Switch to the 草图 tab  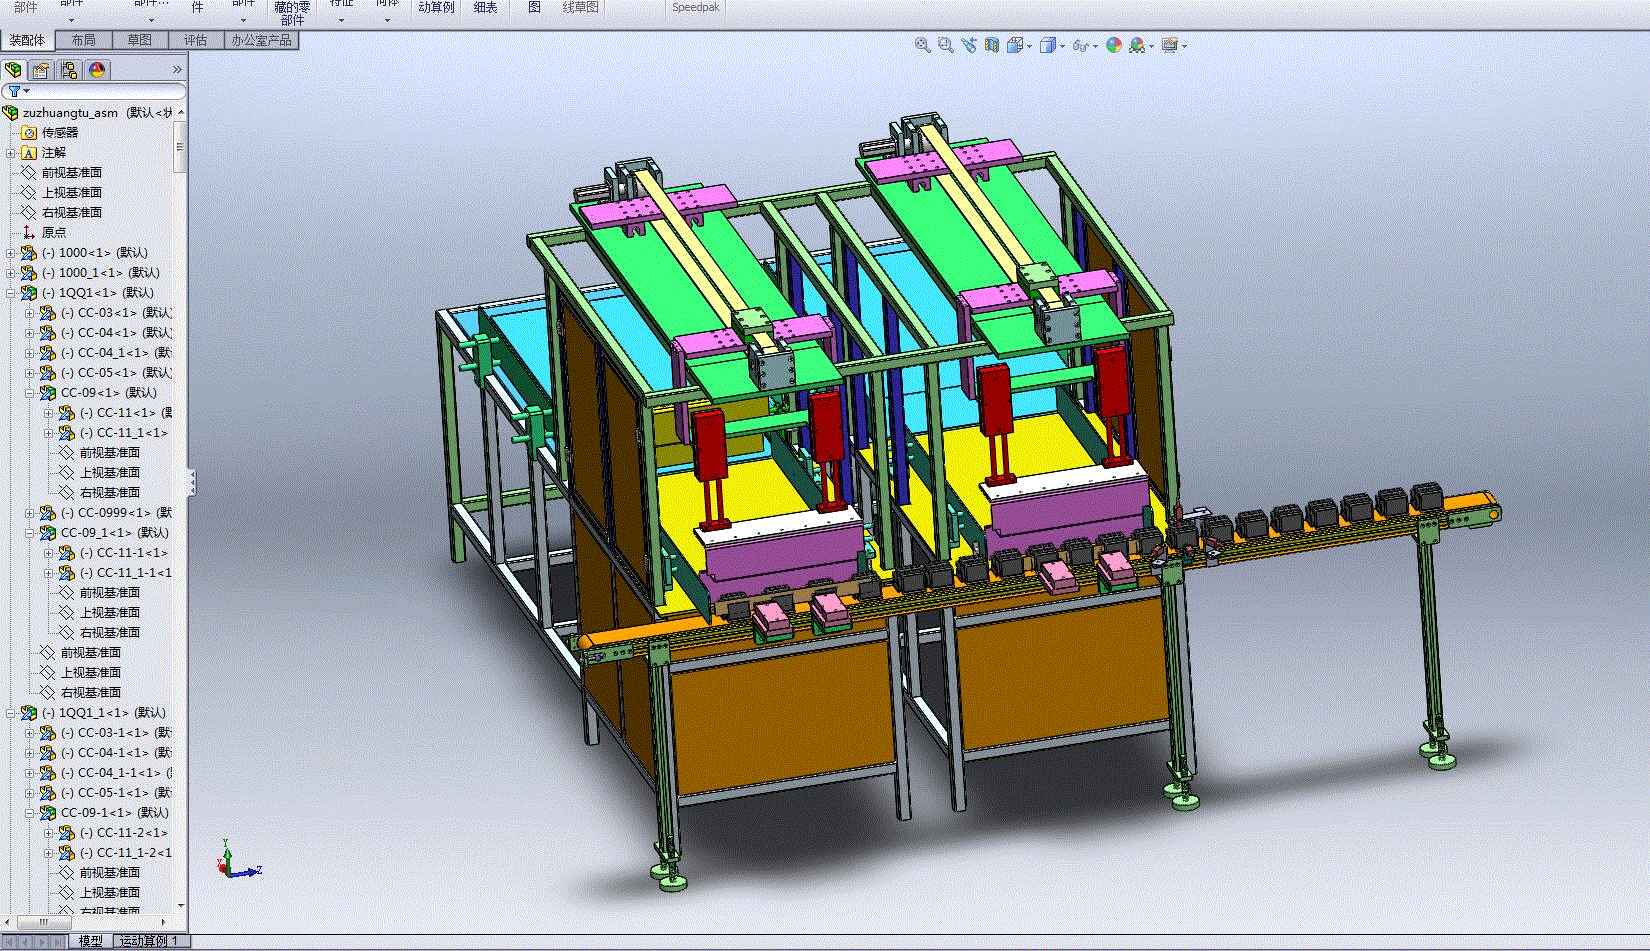pos(140,40)
